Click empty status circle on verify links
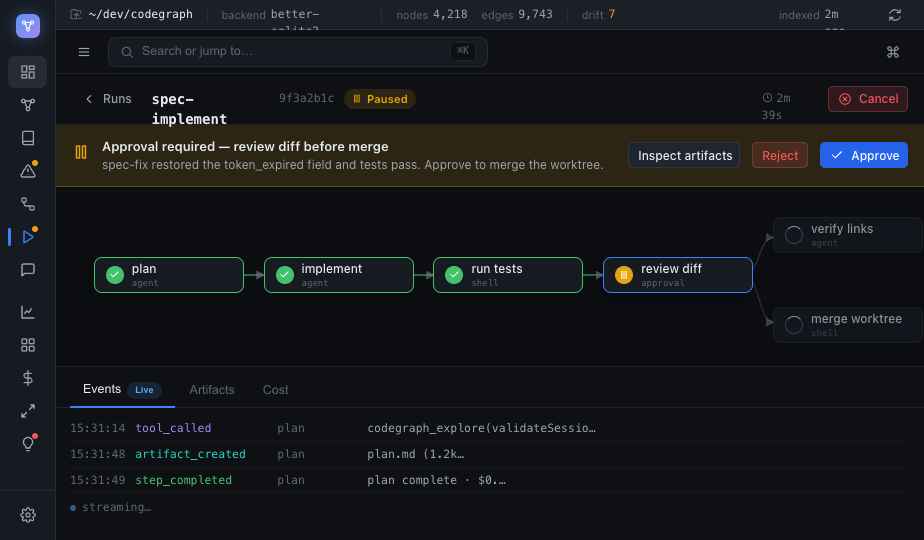Image resolution: width=924 pixels, height=540 pixels. click(794, 235)
